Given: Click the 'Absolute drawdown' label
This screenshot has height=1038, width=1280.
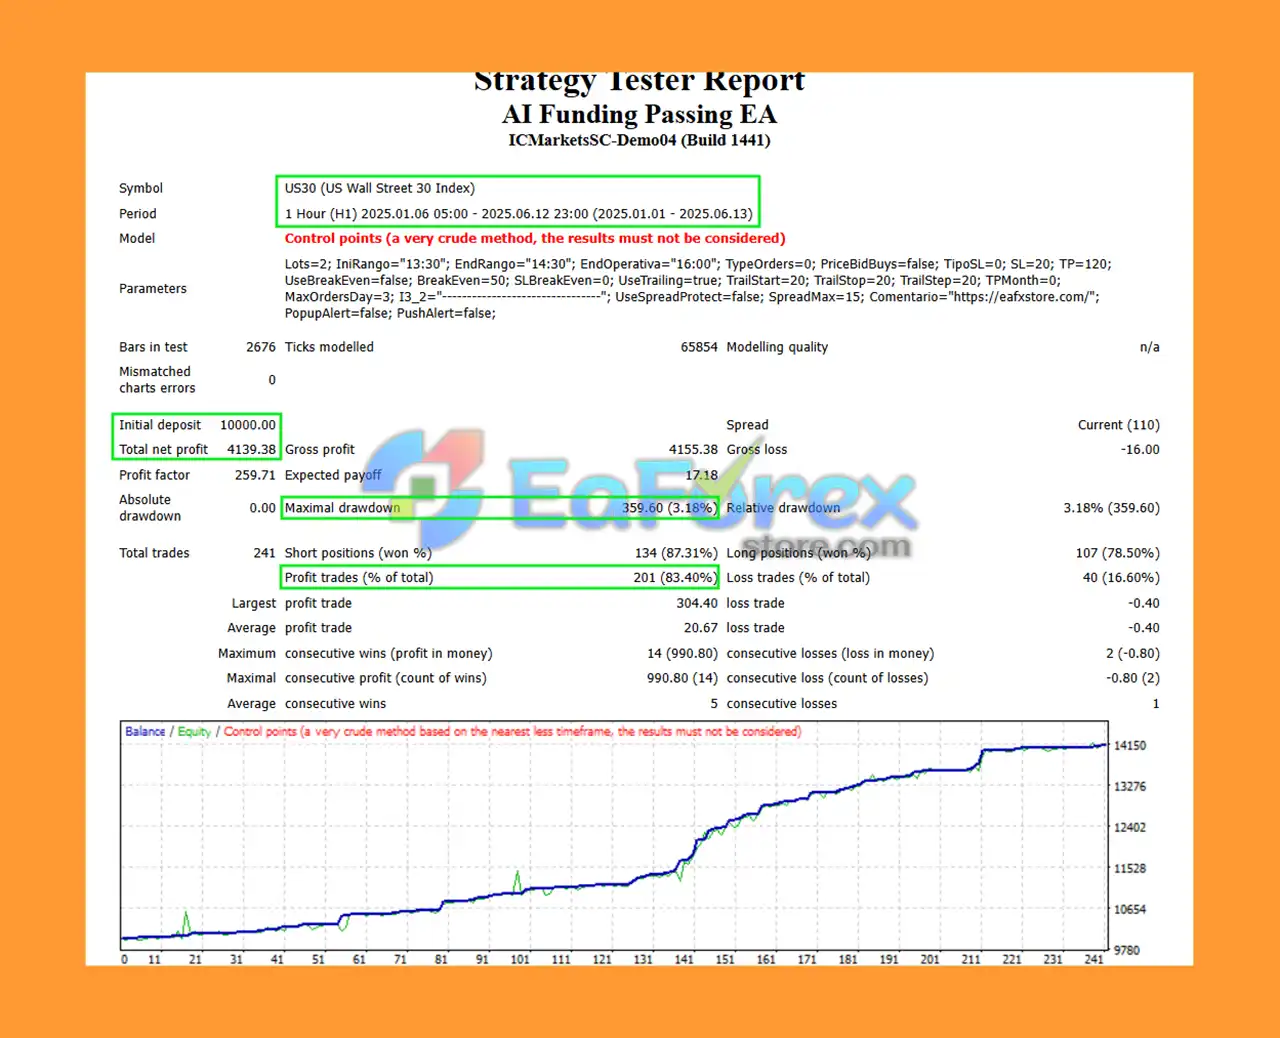Looking at the screenshot, I should [150, 508].
